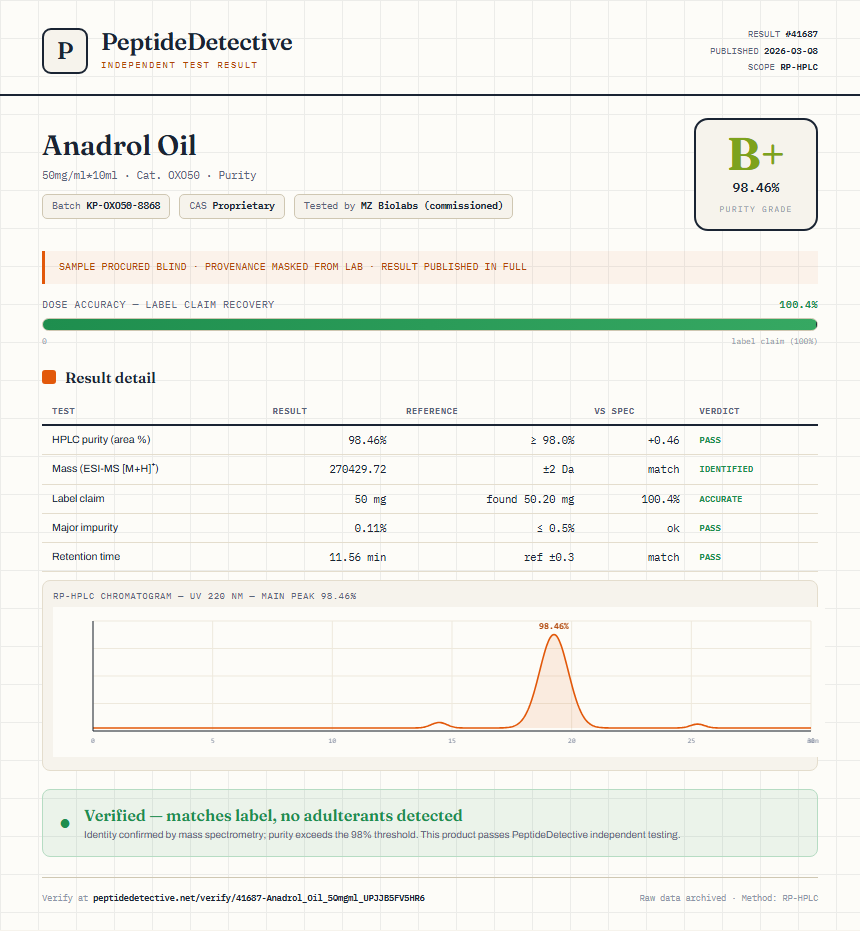Click the 50 mg label claim result
The width and height of the screenshot is (860, 931).
click(371, 499)
